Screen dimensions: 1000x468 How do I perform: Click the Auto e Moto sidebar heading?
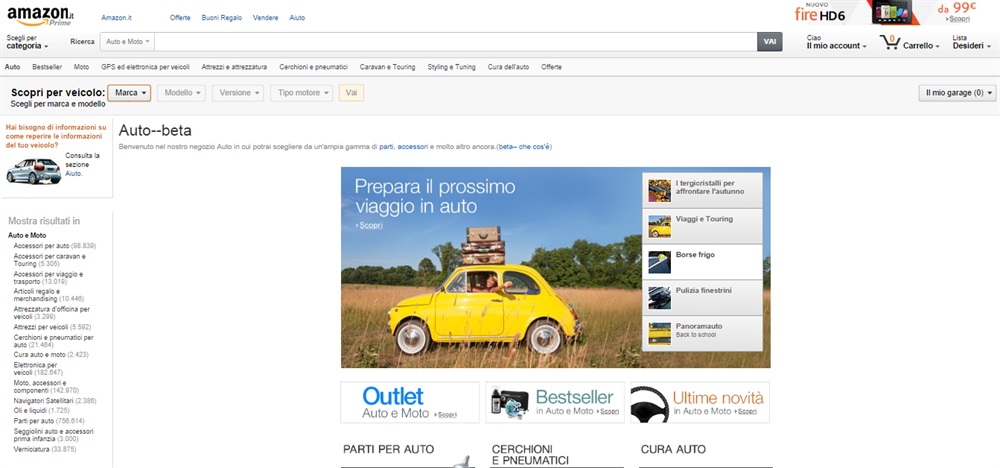pyautogui.click(x=27, y=235)
